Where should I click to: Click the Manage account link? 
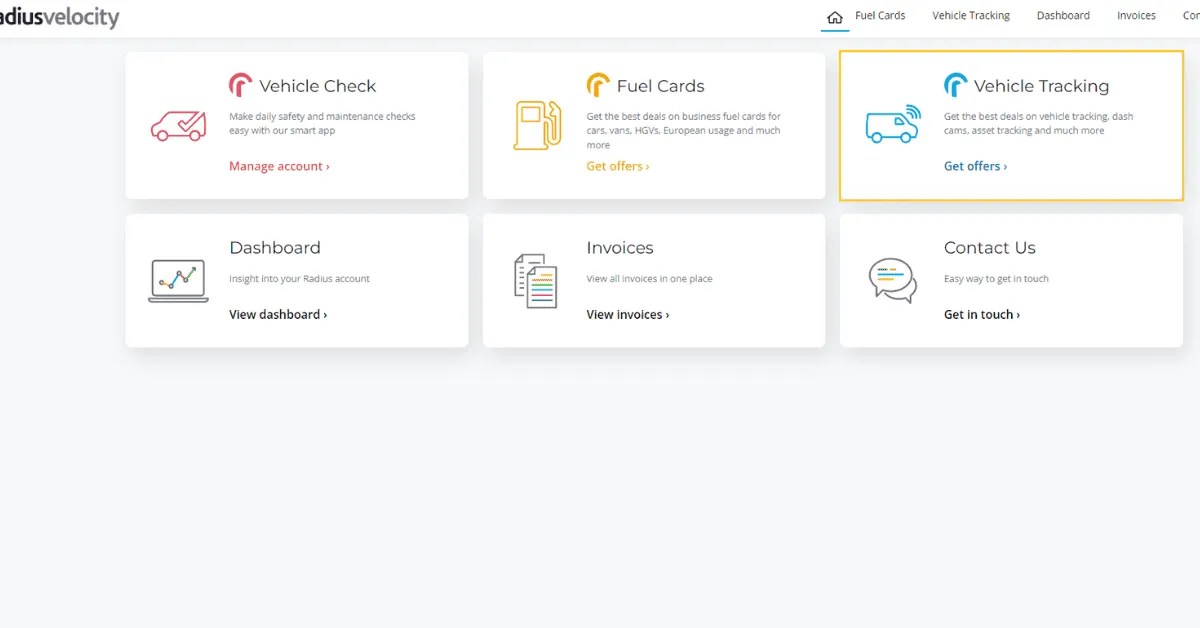279,166
